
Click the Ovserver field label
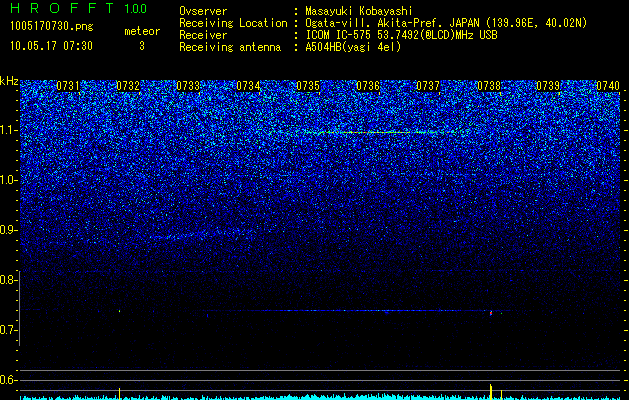click(x=203, y=12)
